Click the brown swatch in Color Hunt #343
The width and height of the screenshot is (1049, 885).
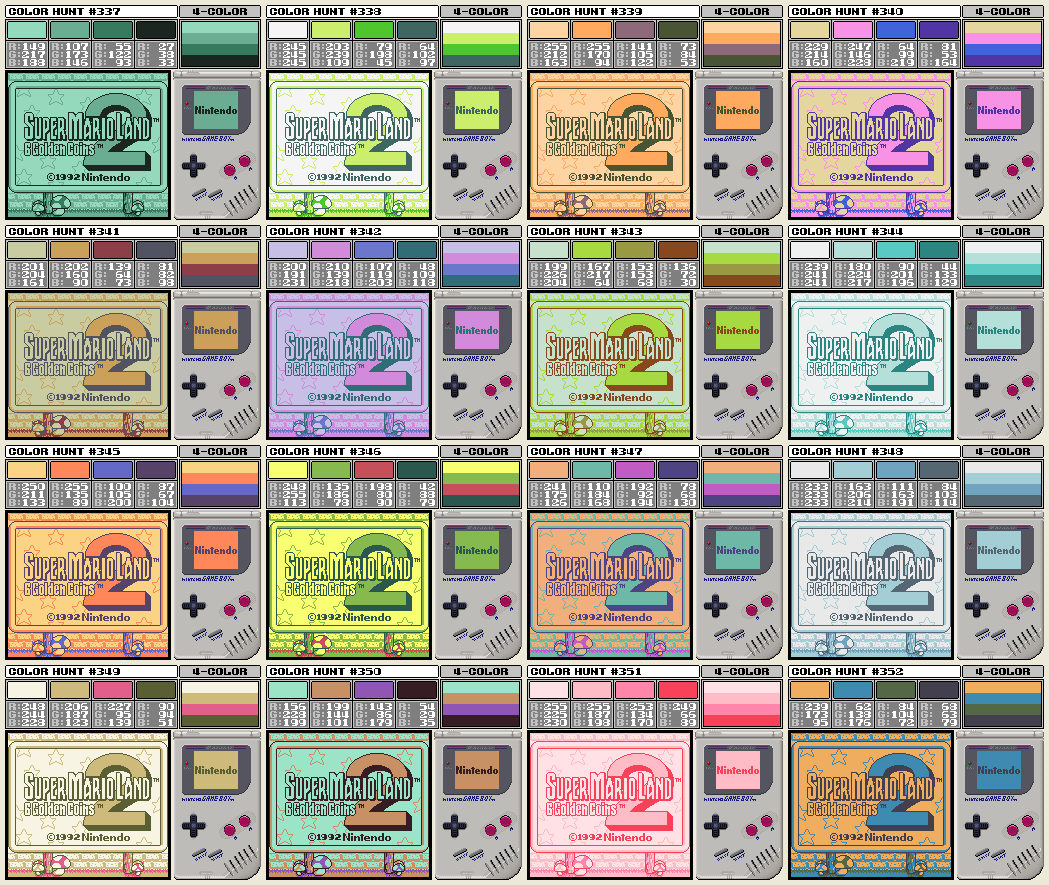(x=678, y=250)
